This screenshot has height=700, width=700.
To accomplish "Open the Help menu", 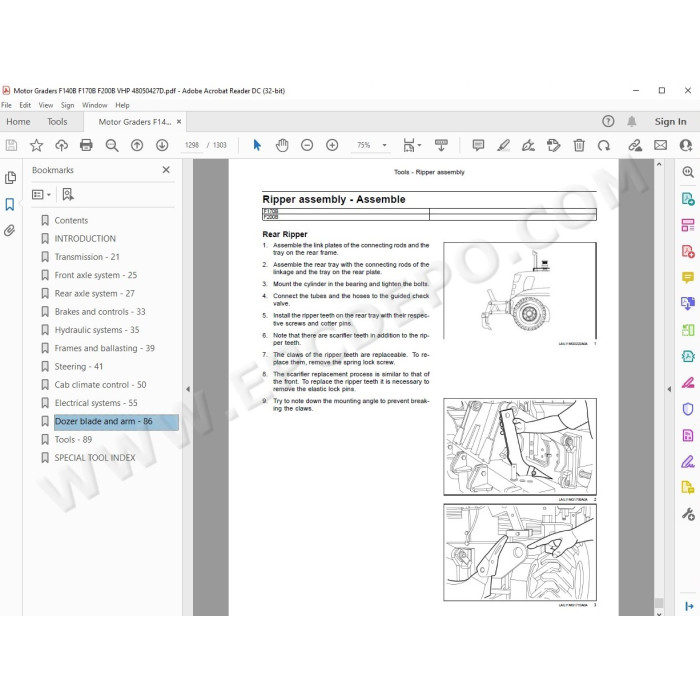I will pyautogui.click(x=122, y=105).
